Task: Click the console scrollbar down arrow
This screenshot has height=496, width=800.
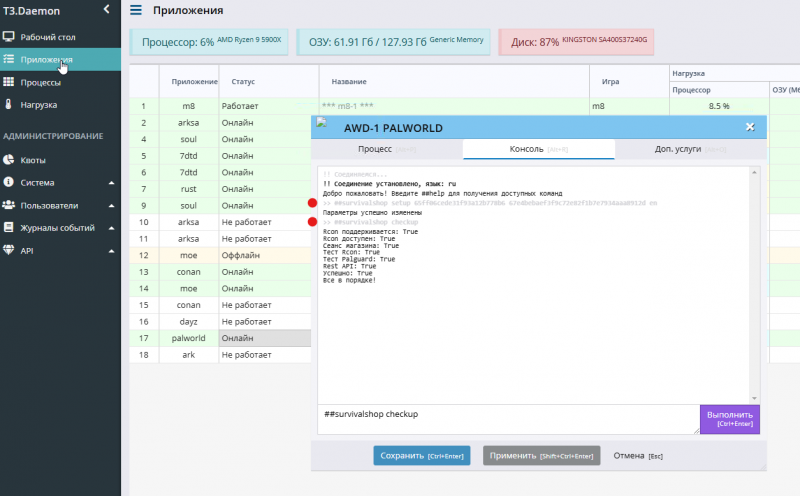Action: pos(754,399)
